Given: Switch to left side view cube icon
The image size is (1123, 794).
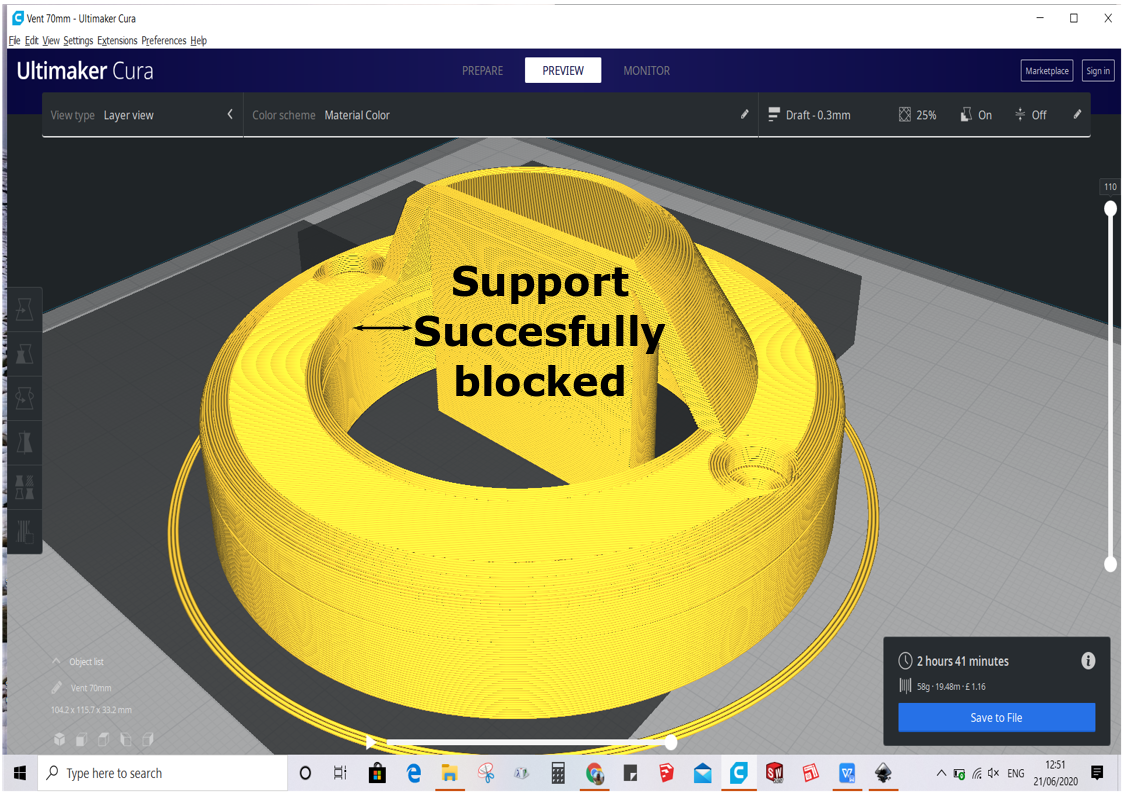Looking at the screenshot, I should click(x=126, y=739).
